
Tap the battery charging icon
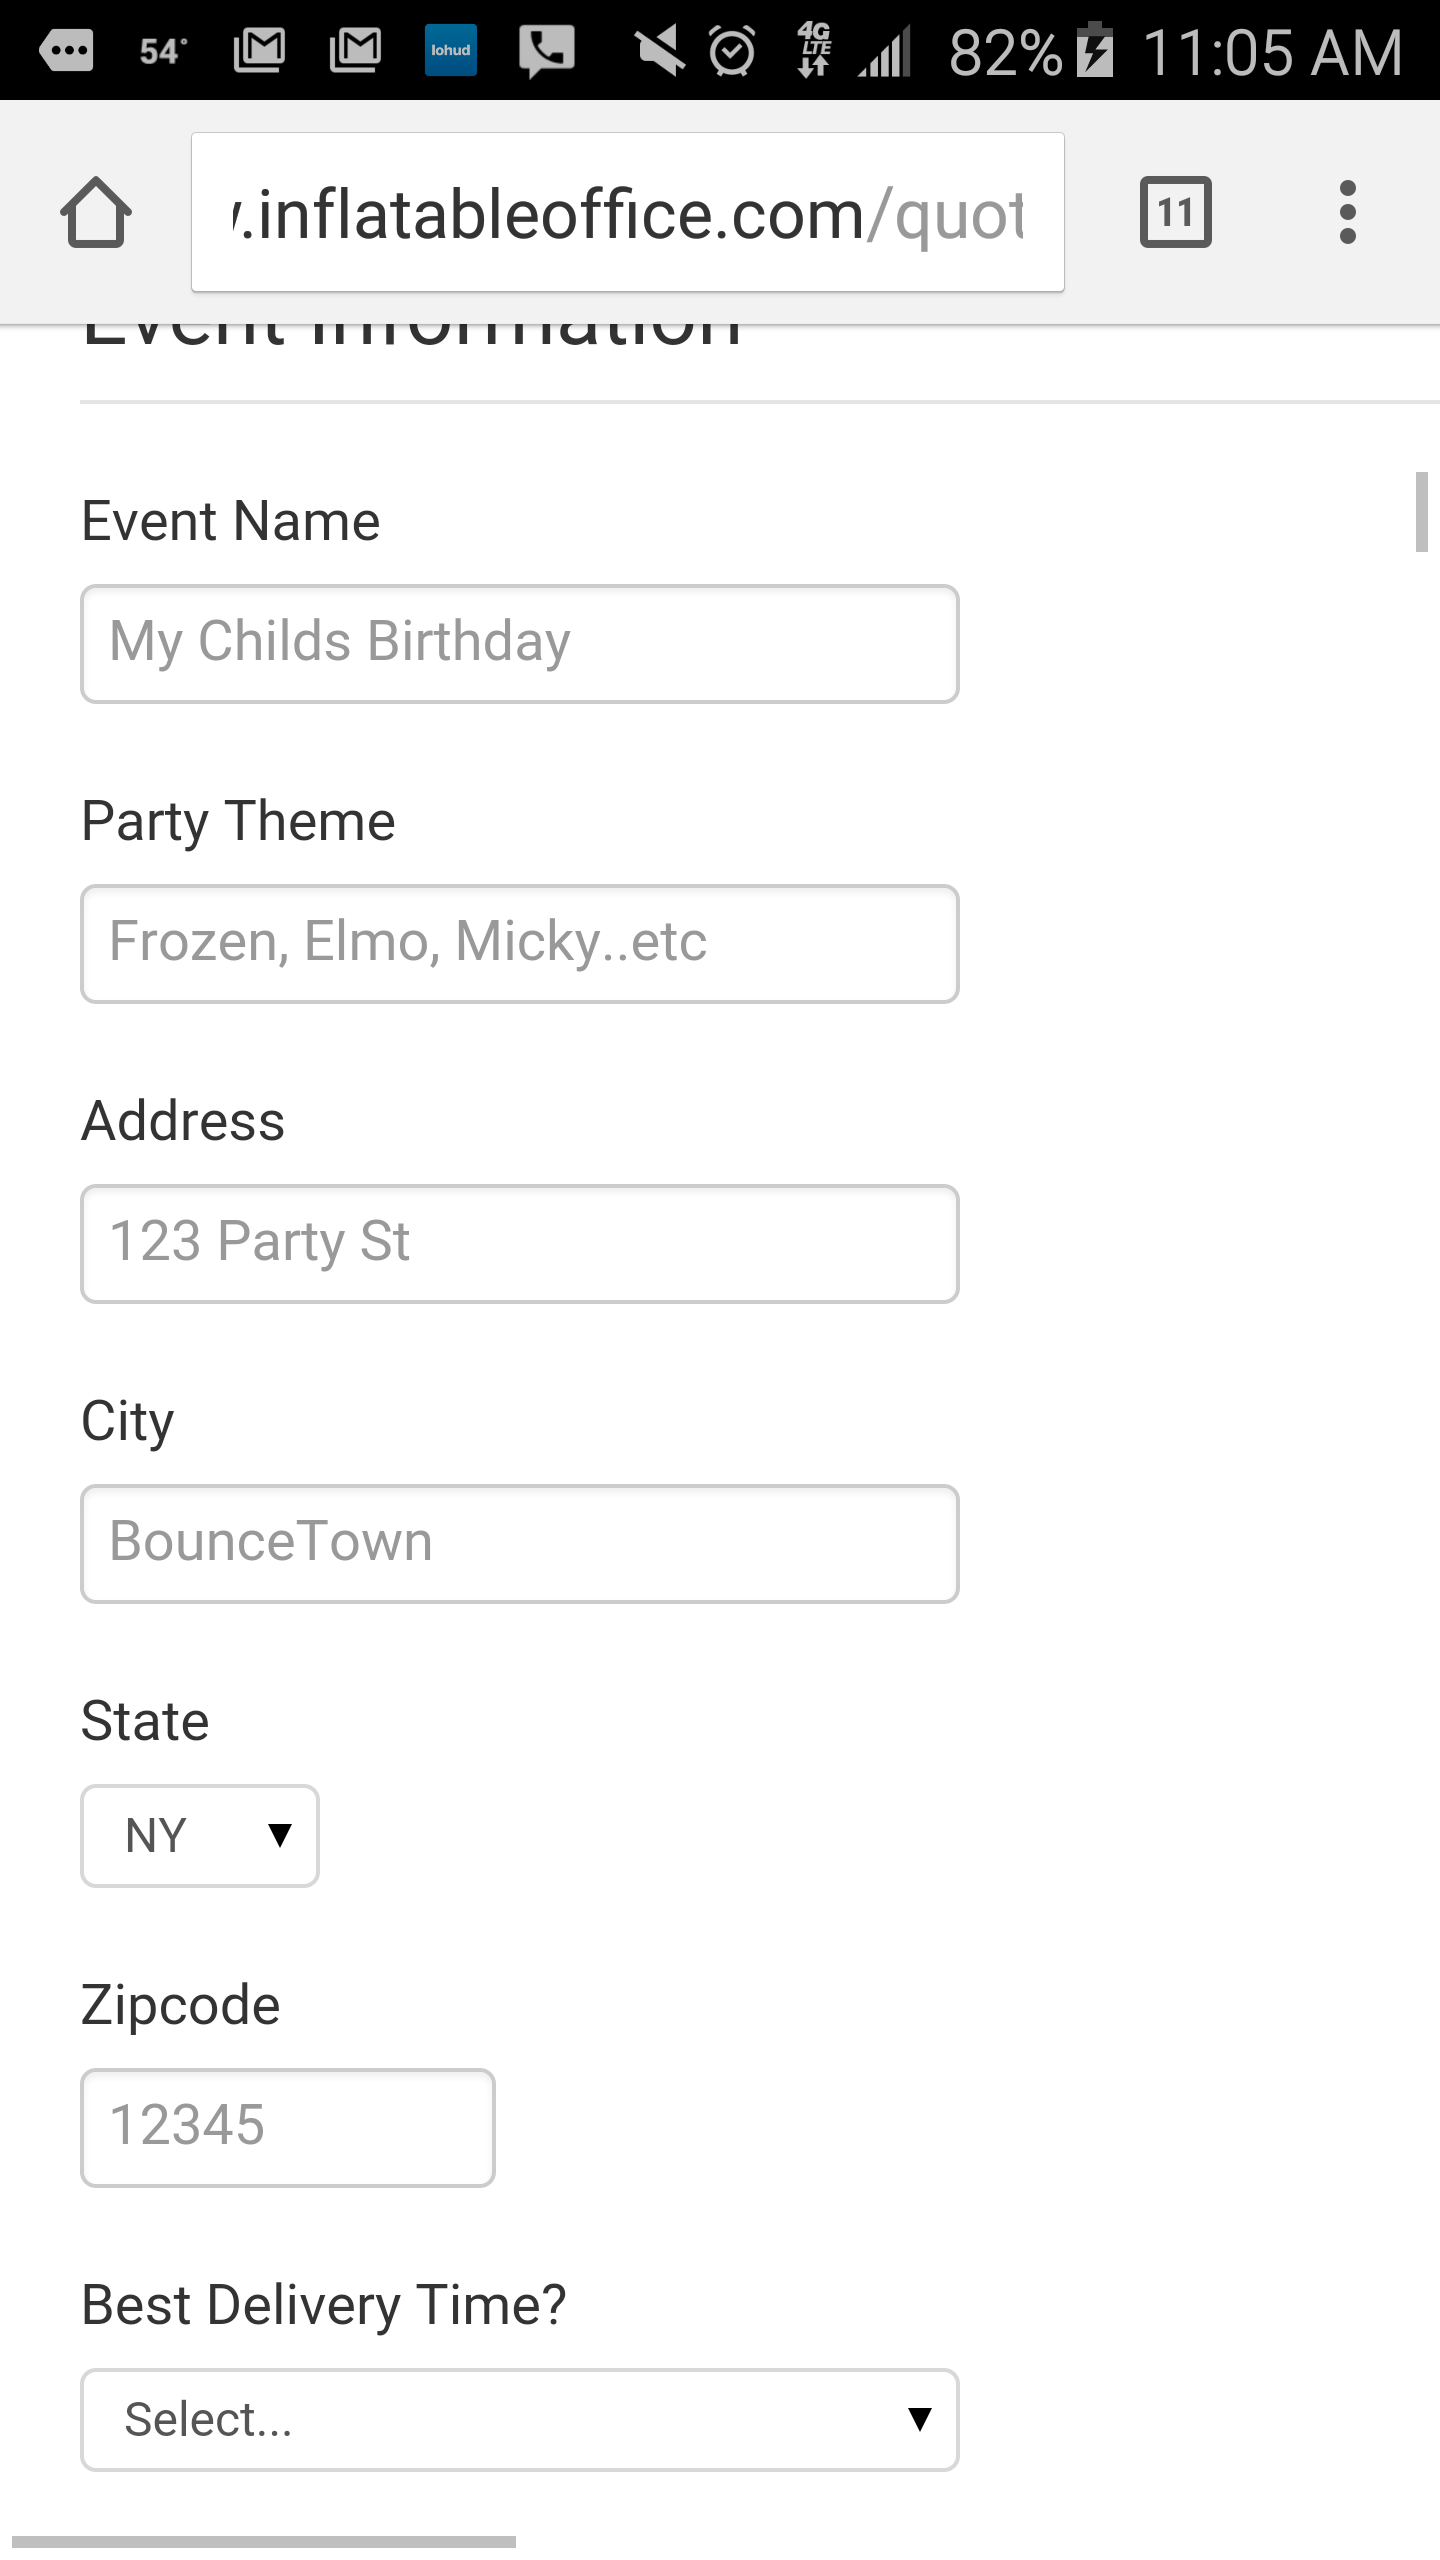pyautogui.click(x=1096, y=50)
